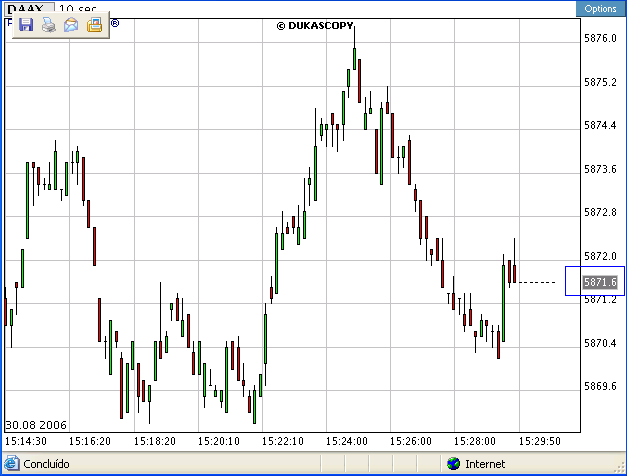627x476 pixels.
Task: Click the 15:18:20 time axis label
Action: tap(155, 441)
